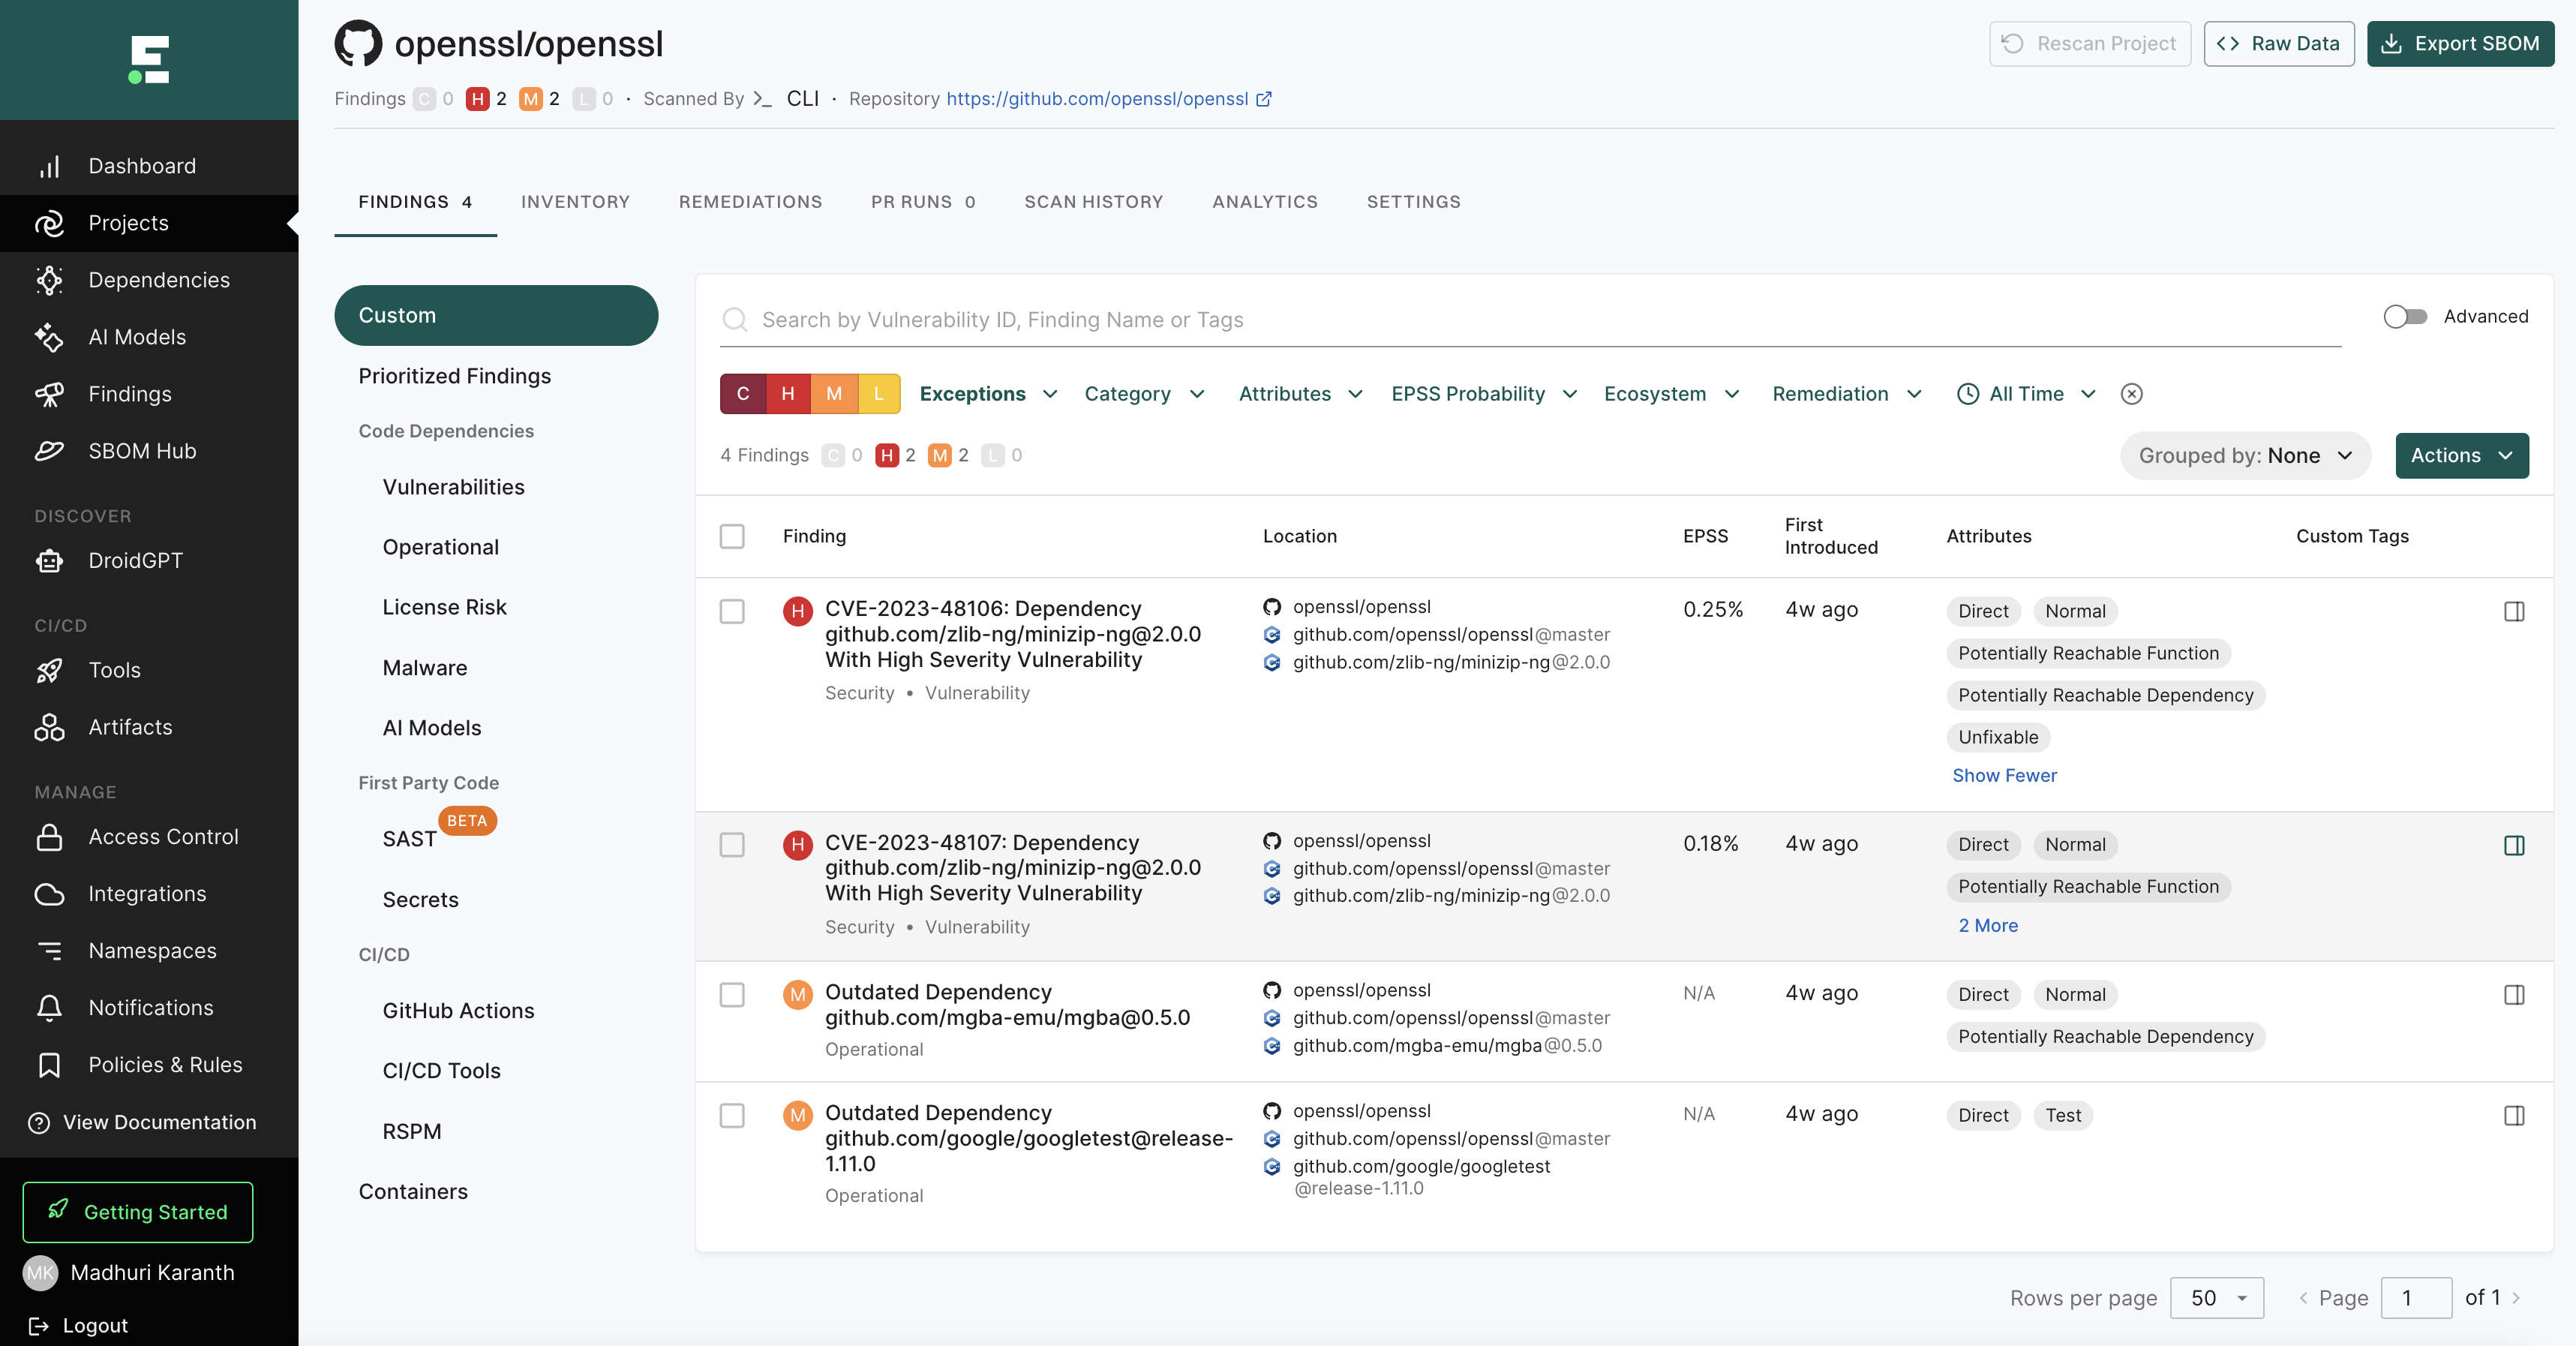Open the DroidGPT robot icon
The image size is (2576, 1346).
49,561
